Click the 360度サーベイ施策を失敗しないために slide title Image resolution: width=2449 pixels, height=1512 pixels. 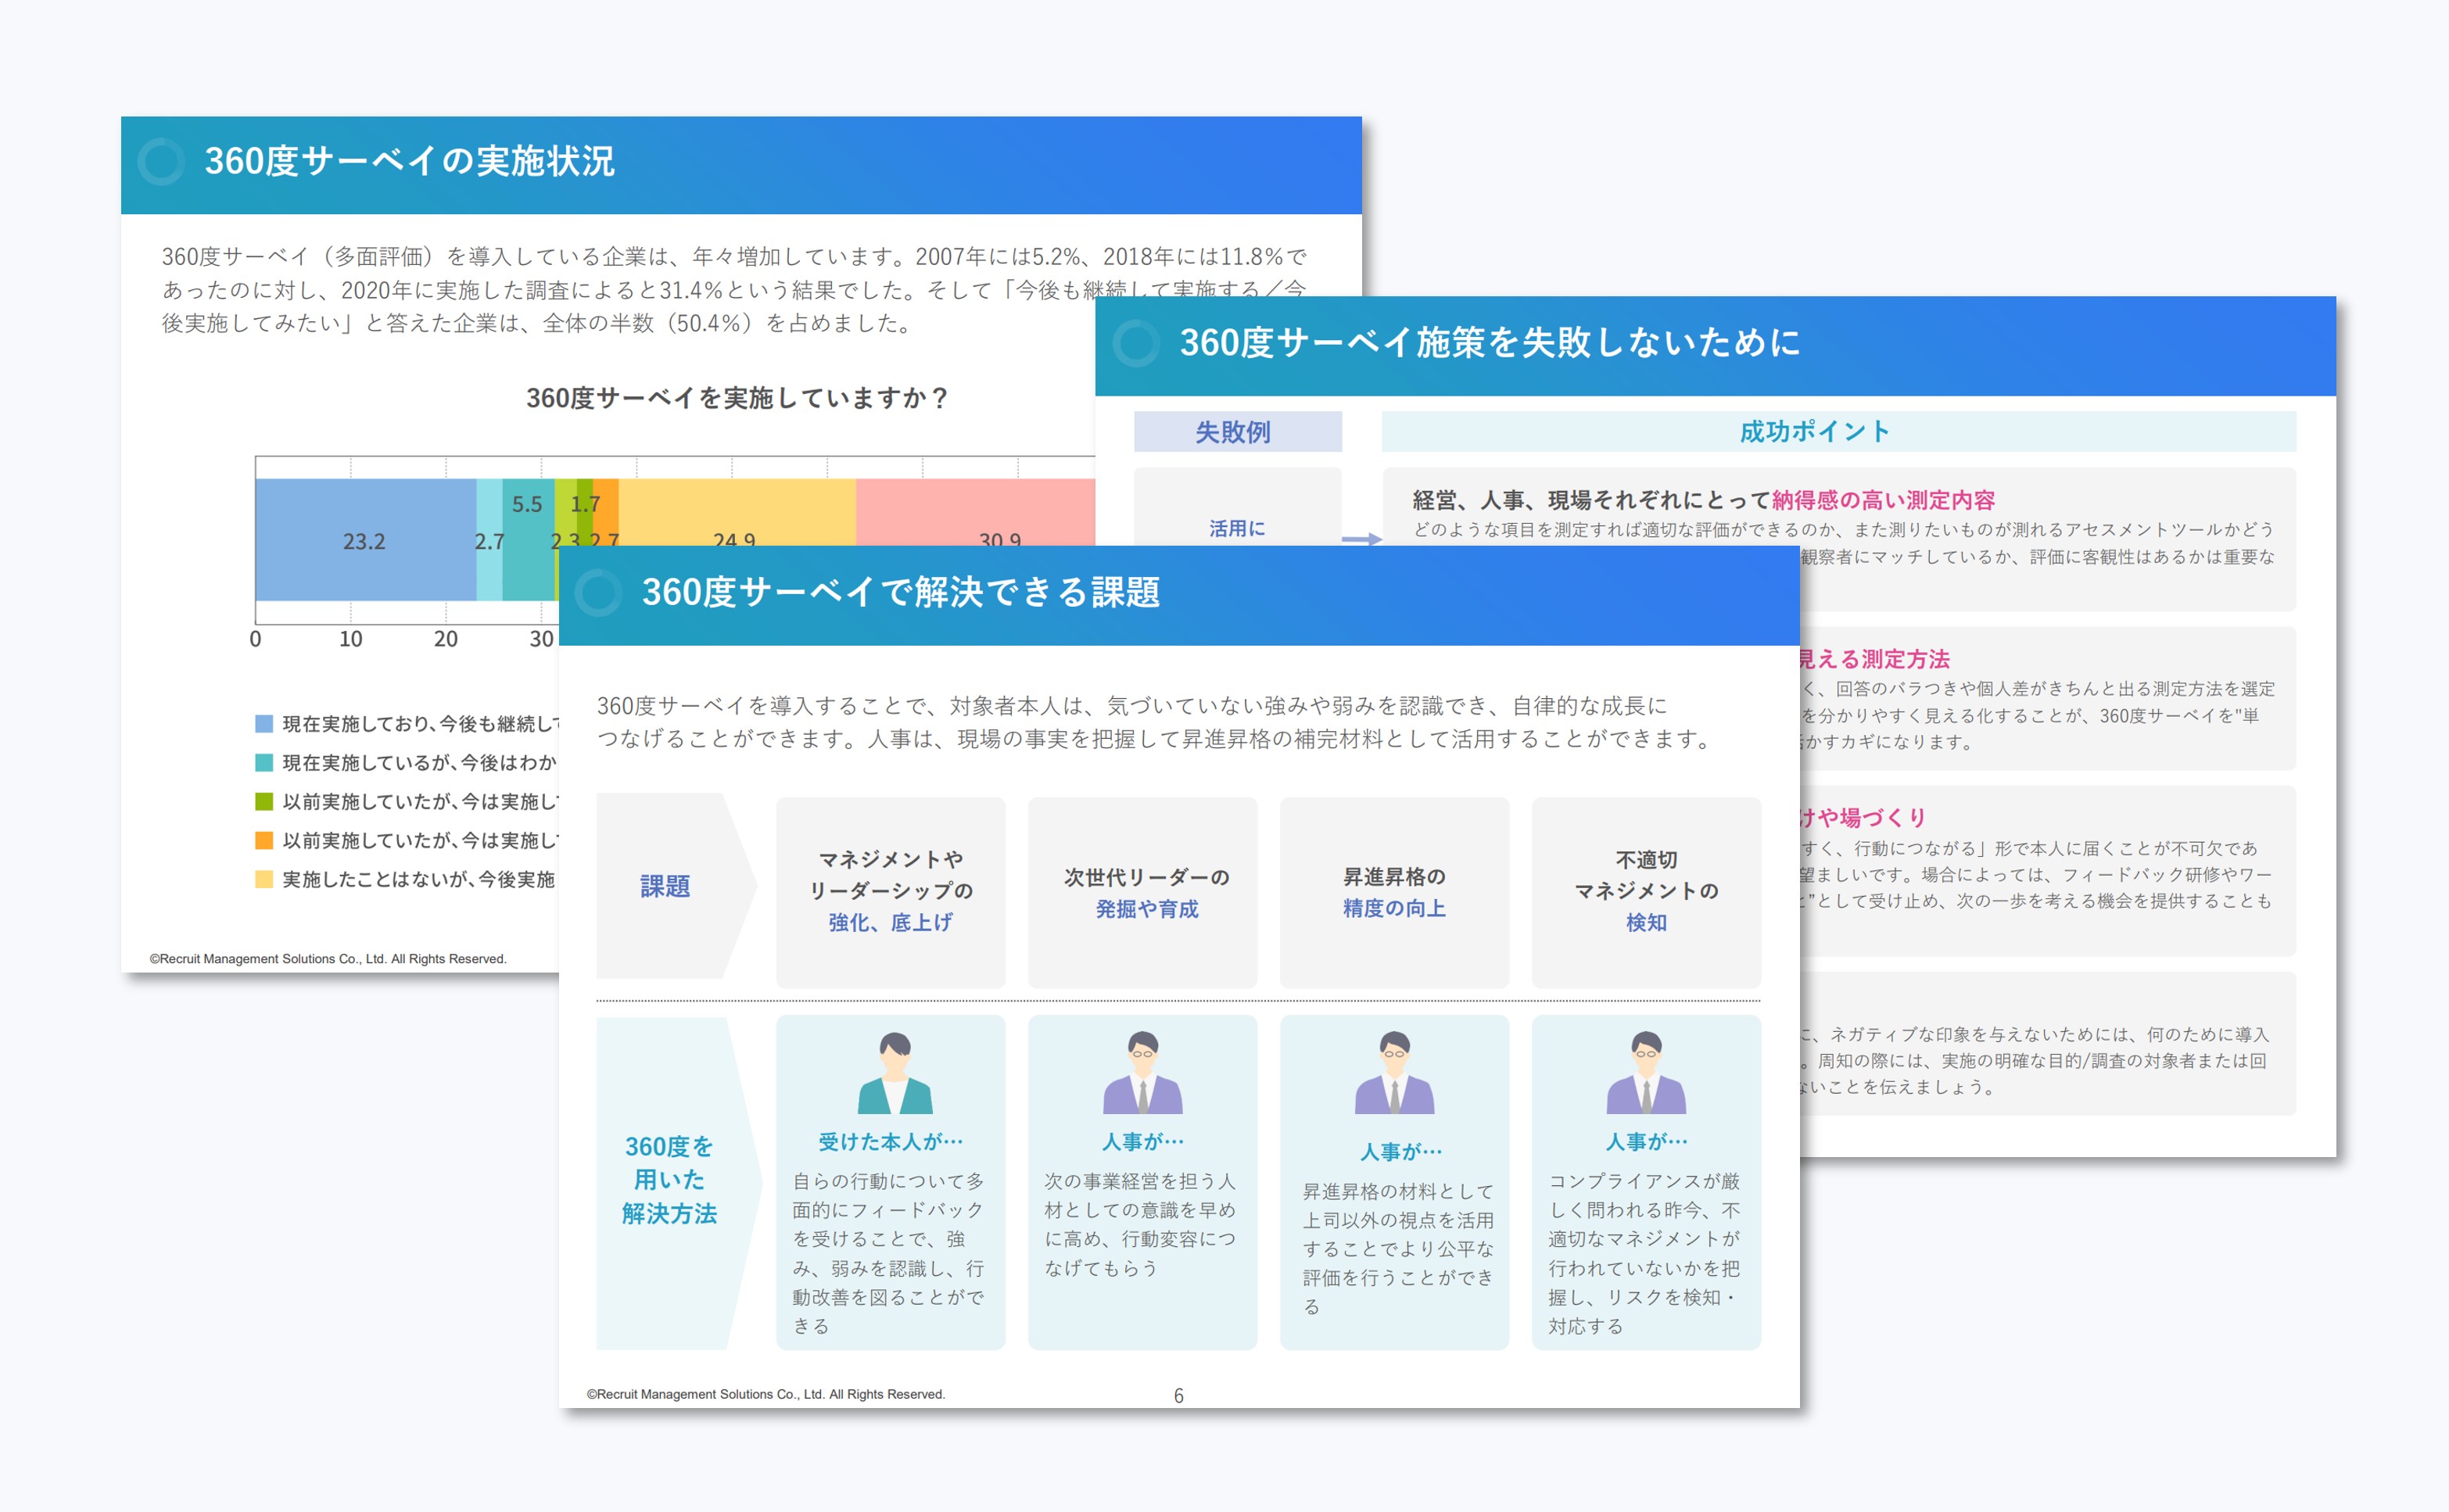(1490, 343)
